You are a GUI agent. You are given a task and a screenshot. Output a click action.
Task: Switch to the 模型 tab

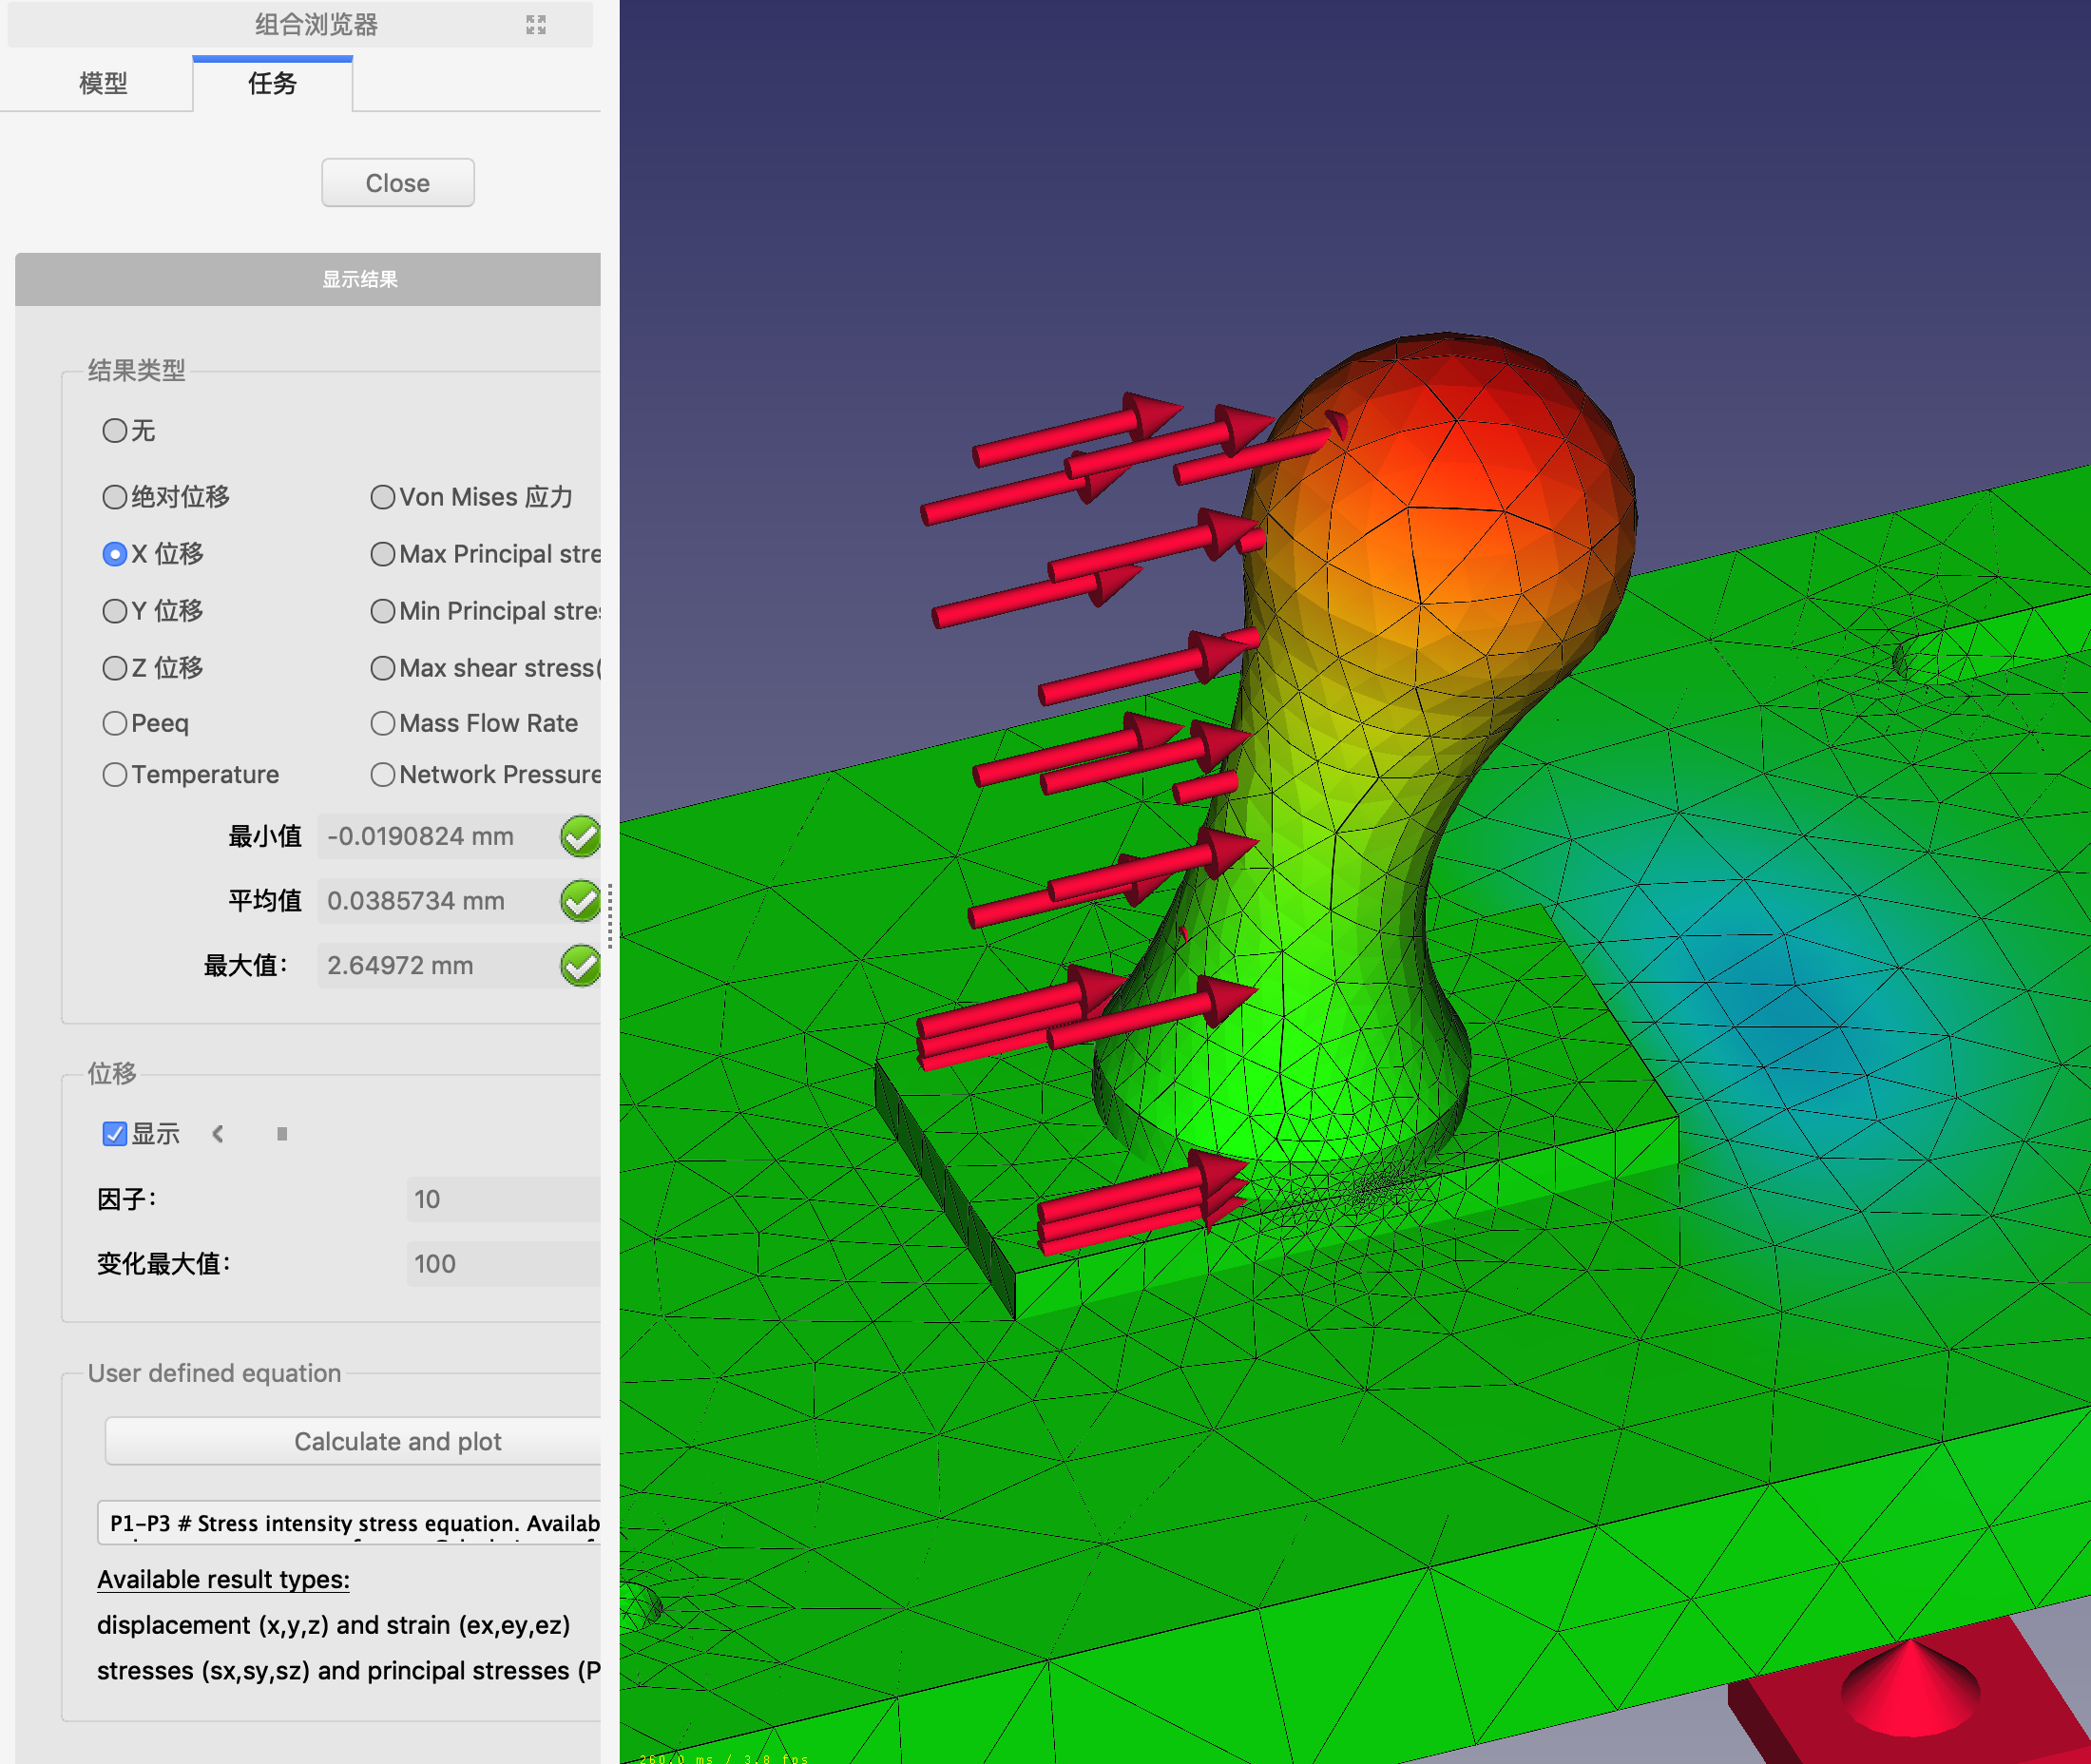[103, 83]
